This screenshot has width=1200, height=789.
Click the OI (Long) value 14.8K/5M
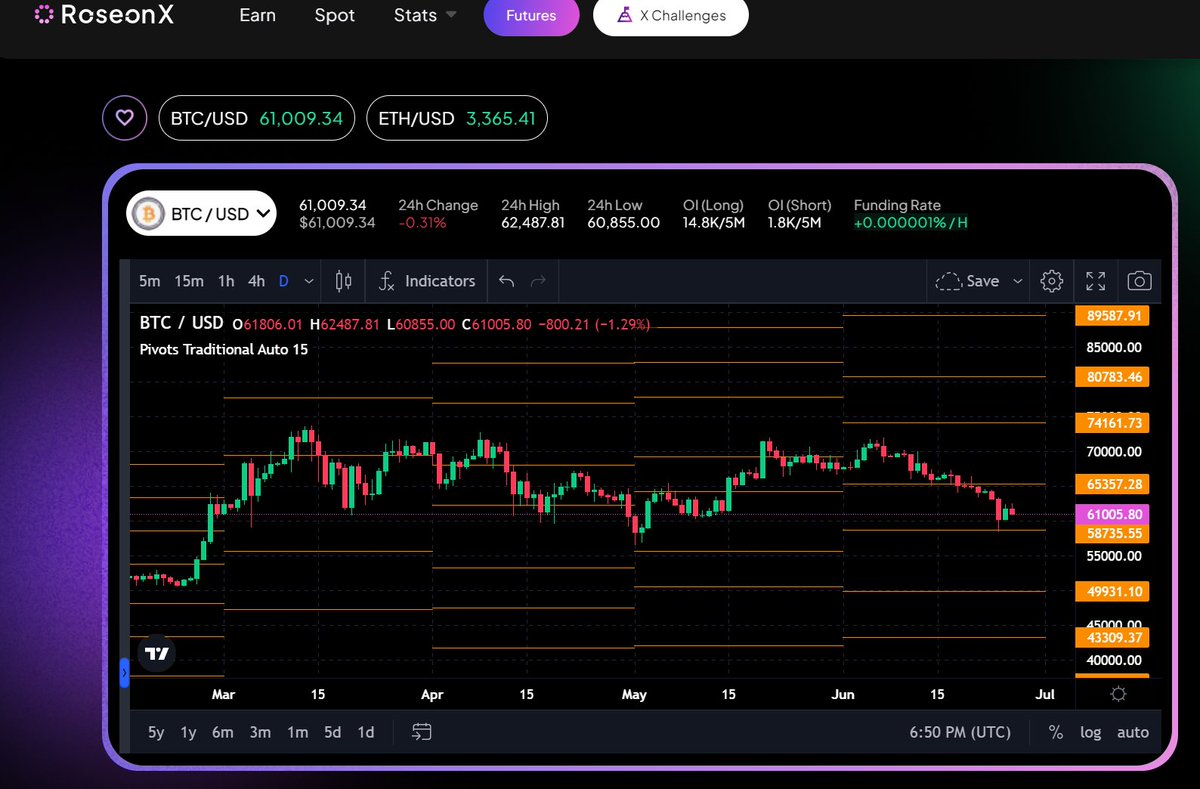pyautogui.click(x=714, y=223)
